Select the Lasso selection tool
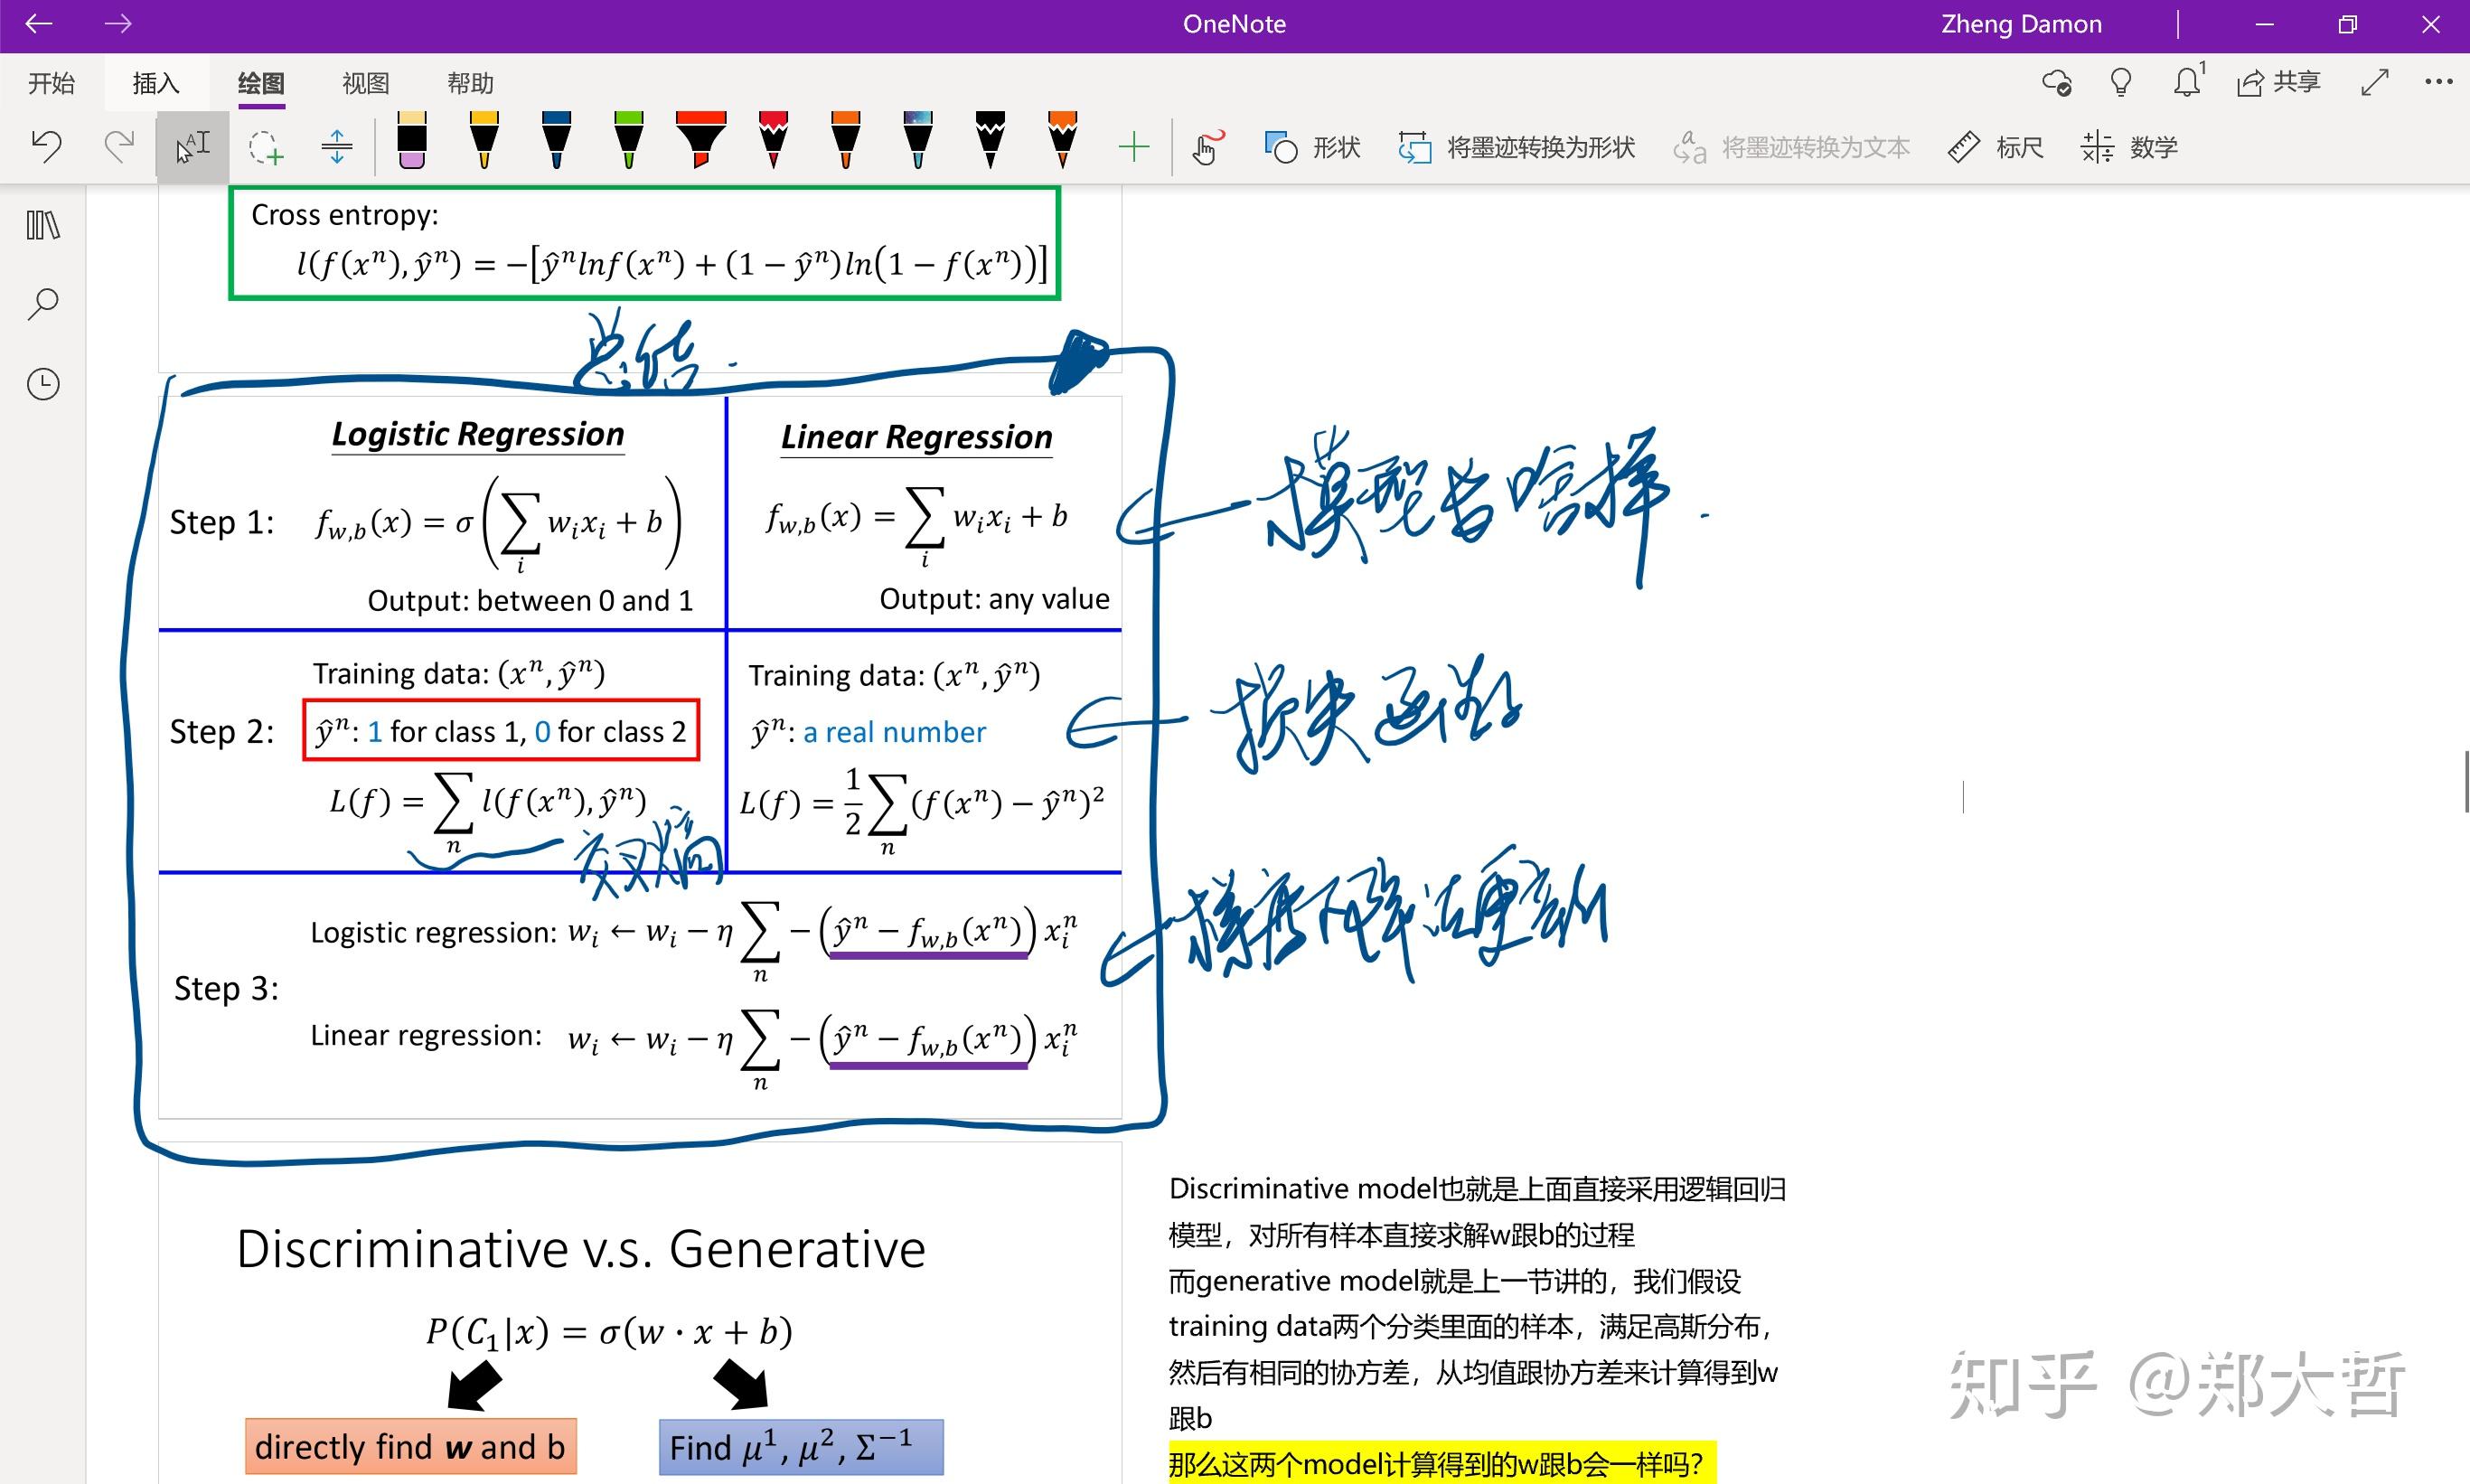 (264, 147)
